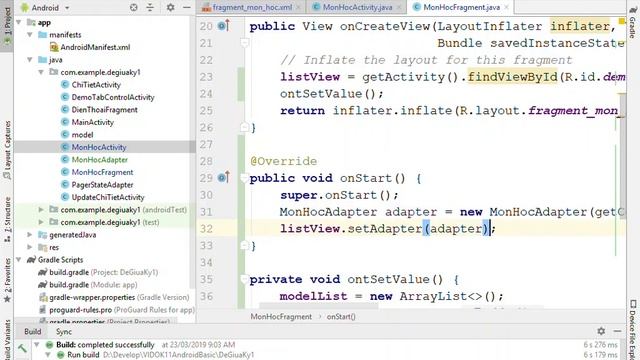Click the scroll-from-source target icon
The width and height of the screenshot is (640, 360).
pyautogui.click(x=133, y=7)
